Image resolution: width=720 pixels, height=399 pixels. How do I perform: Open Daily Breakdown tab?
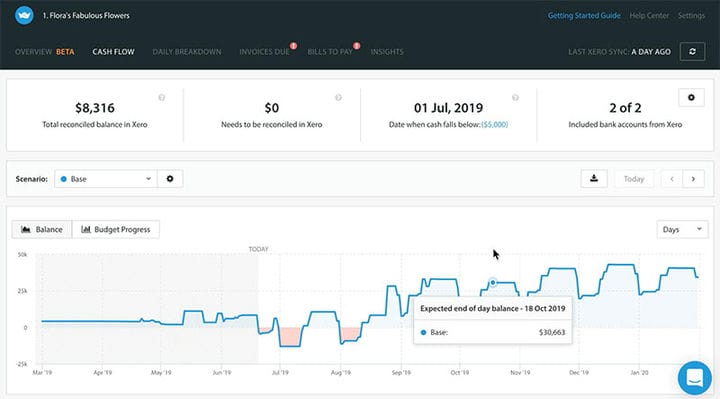(x=187, y=51)
